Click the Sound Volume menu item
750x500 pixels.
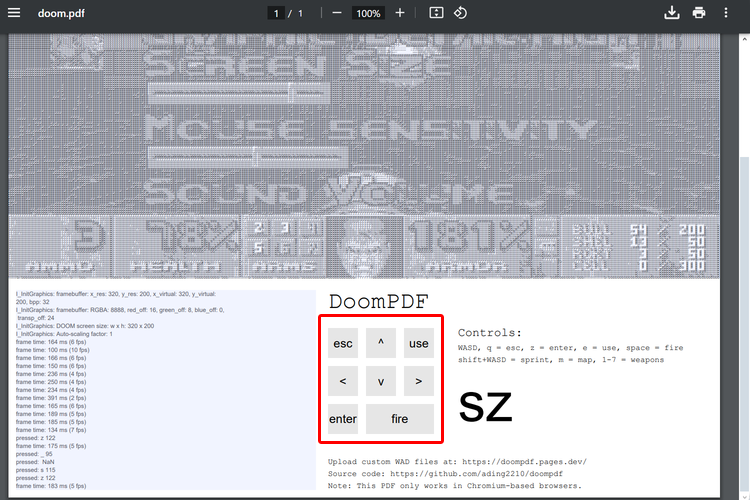coord(328,192)
